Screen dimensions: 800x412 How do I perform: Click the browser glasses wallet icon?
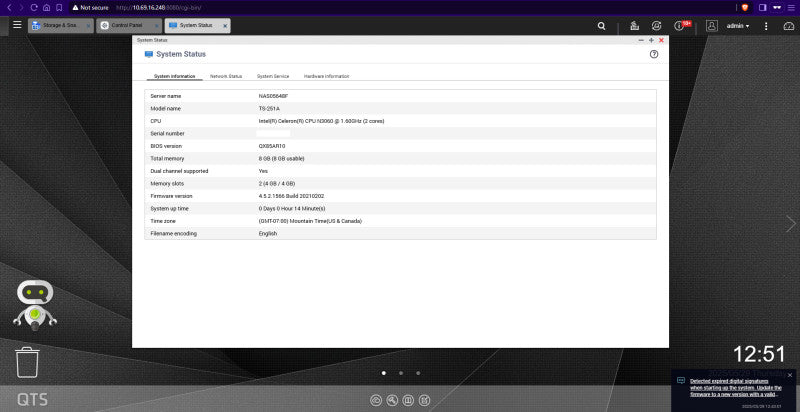(x=777, y=8)
